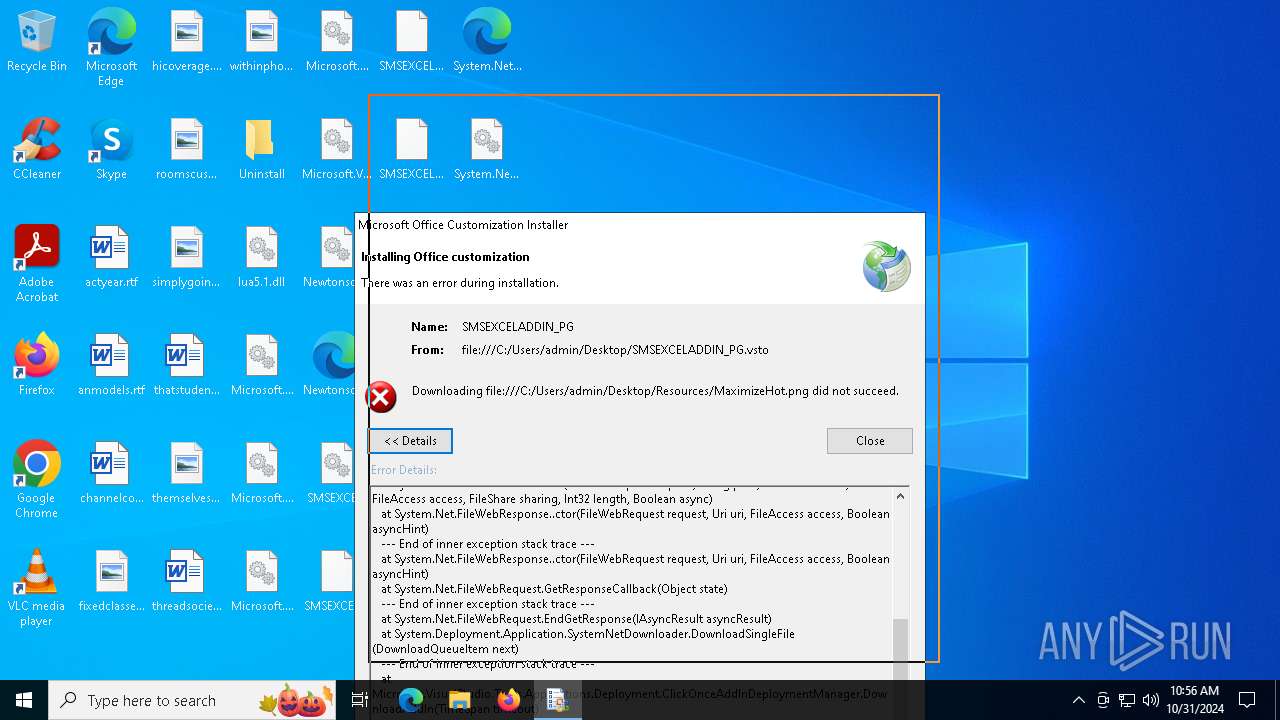The image size is (1280, 720).
Task: Open Edge from the taskbar
Action: pos(411,700)
